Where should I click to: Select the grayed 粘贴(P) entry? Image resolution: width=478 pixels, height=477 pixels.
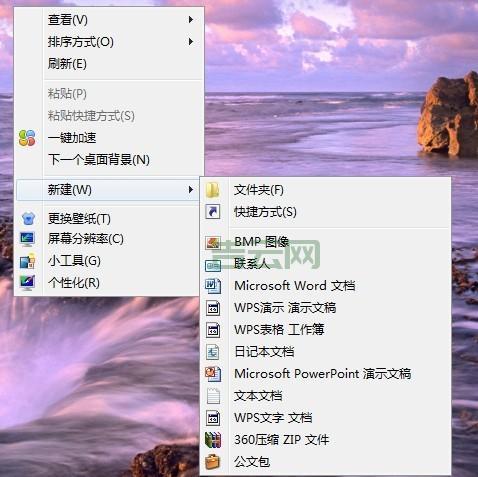point(109,94)
